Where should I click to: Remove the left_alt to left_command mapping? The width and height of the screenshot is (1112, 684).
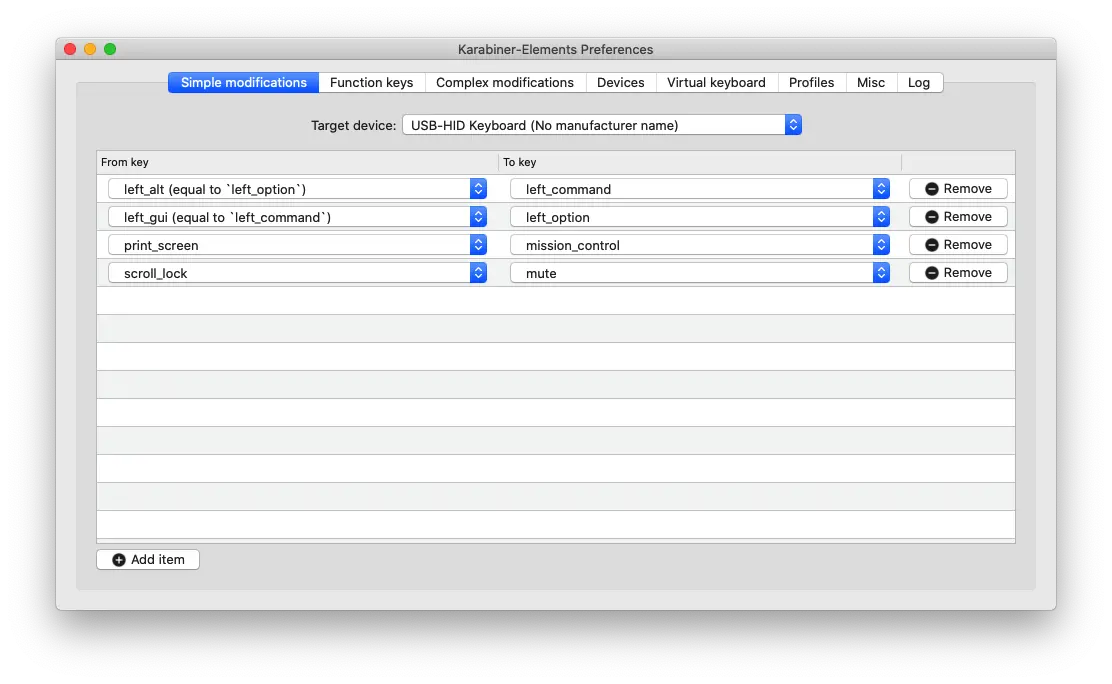(958, 189)
